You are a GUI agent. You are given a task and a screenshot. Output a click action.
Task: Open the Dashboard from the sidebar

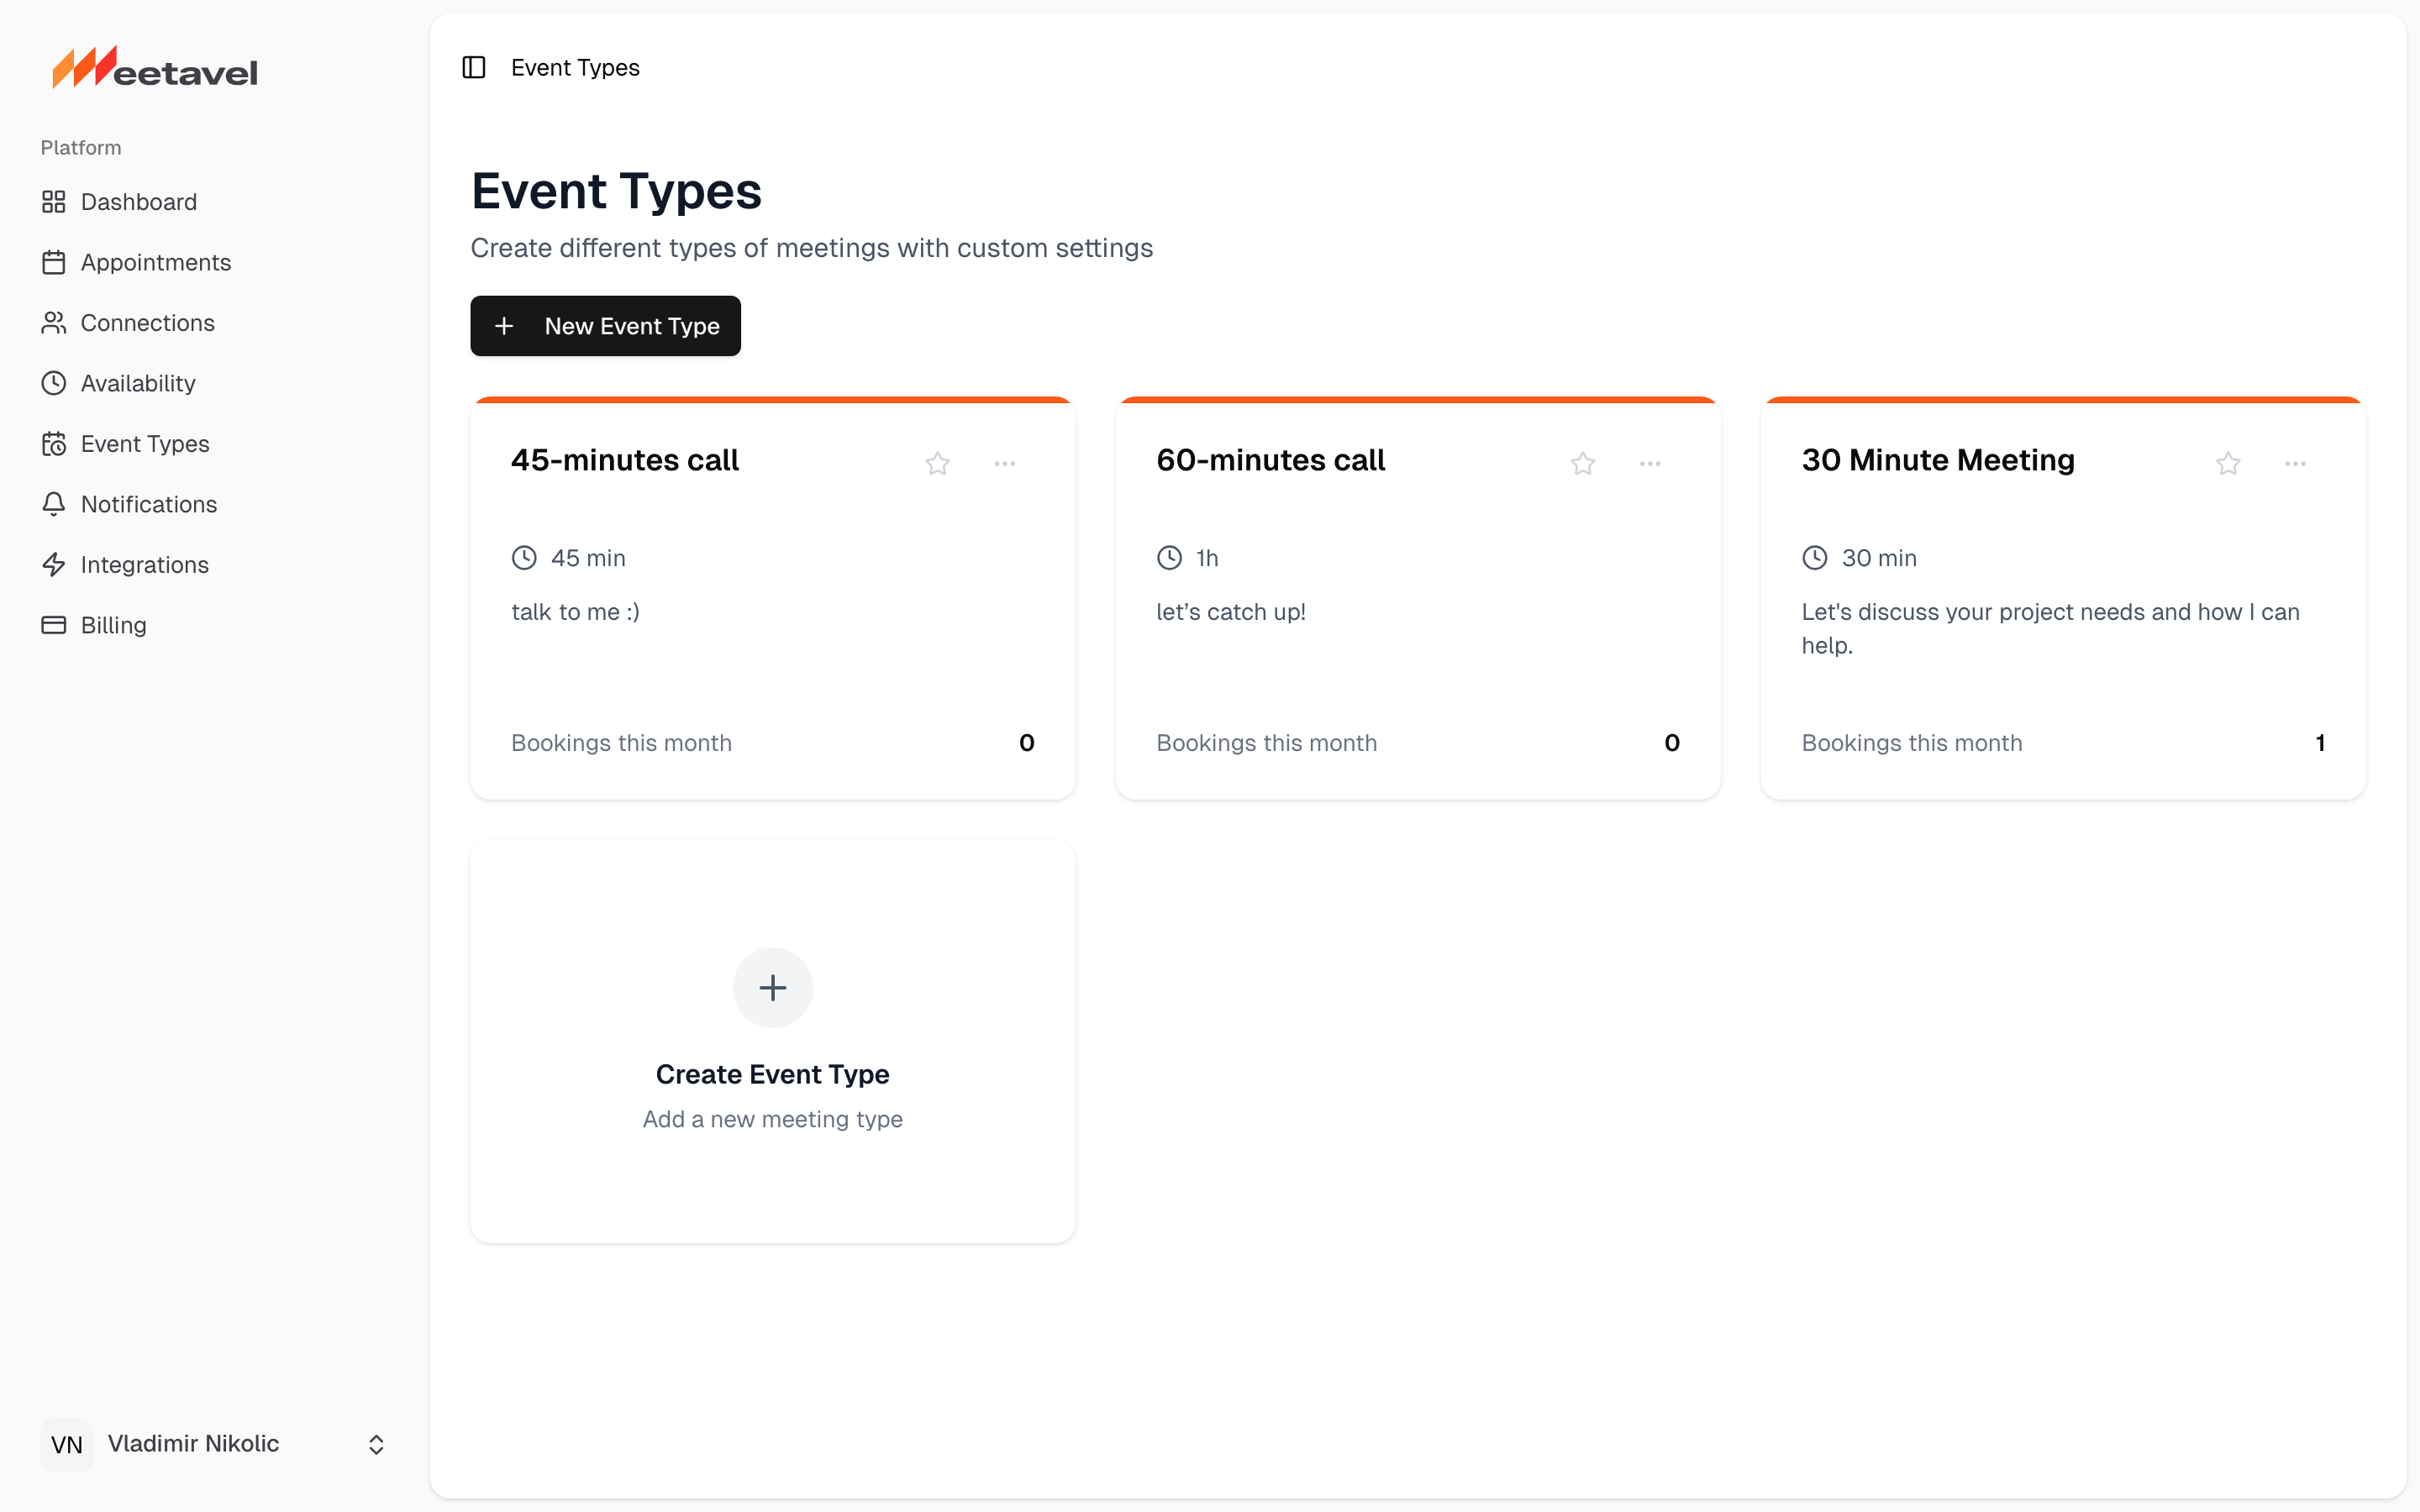[x=138, y=201]
